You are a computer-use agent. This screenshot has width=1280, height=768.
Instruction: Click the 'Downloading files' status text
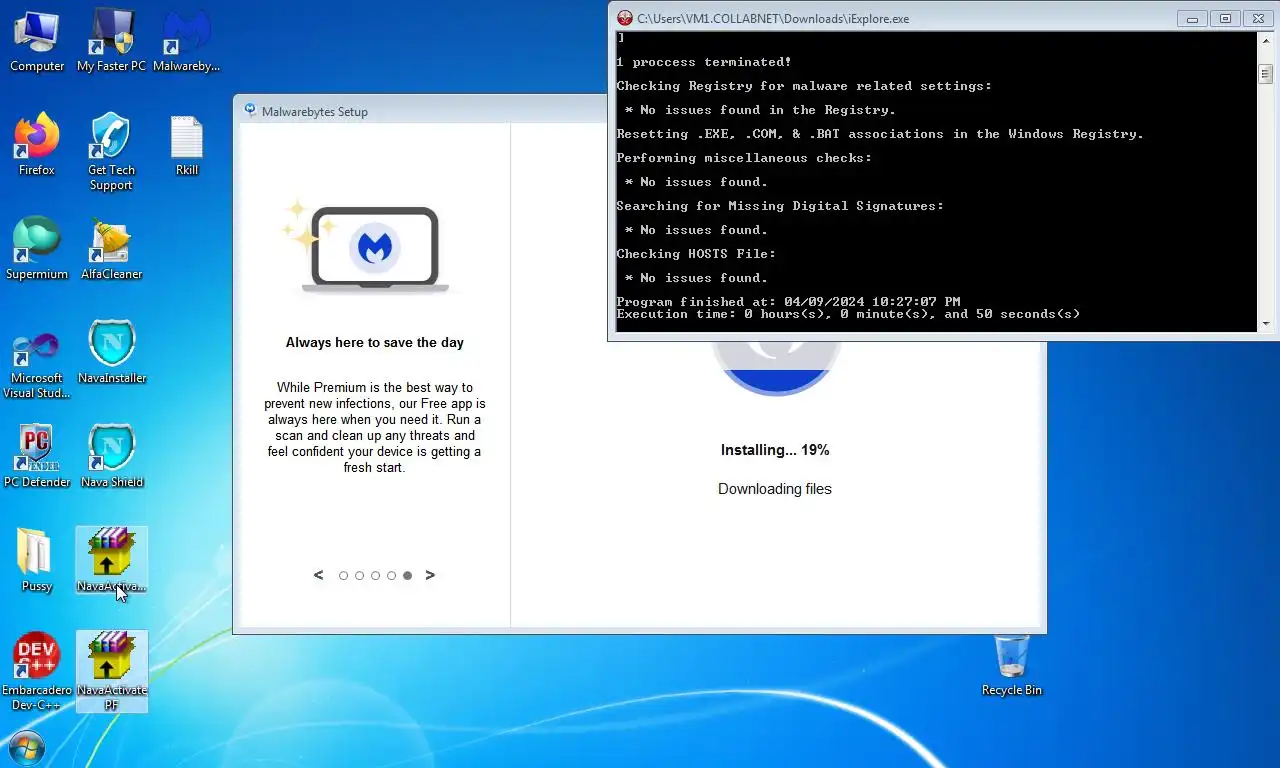click(775, 489)
